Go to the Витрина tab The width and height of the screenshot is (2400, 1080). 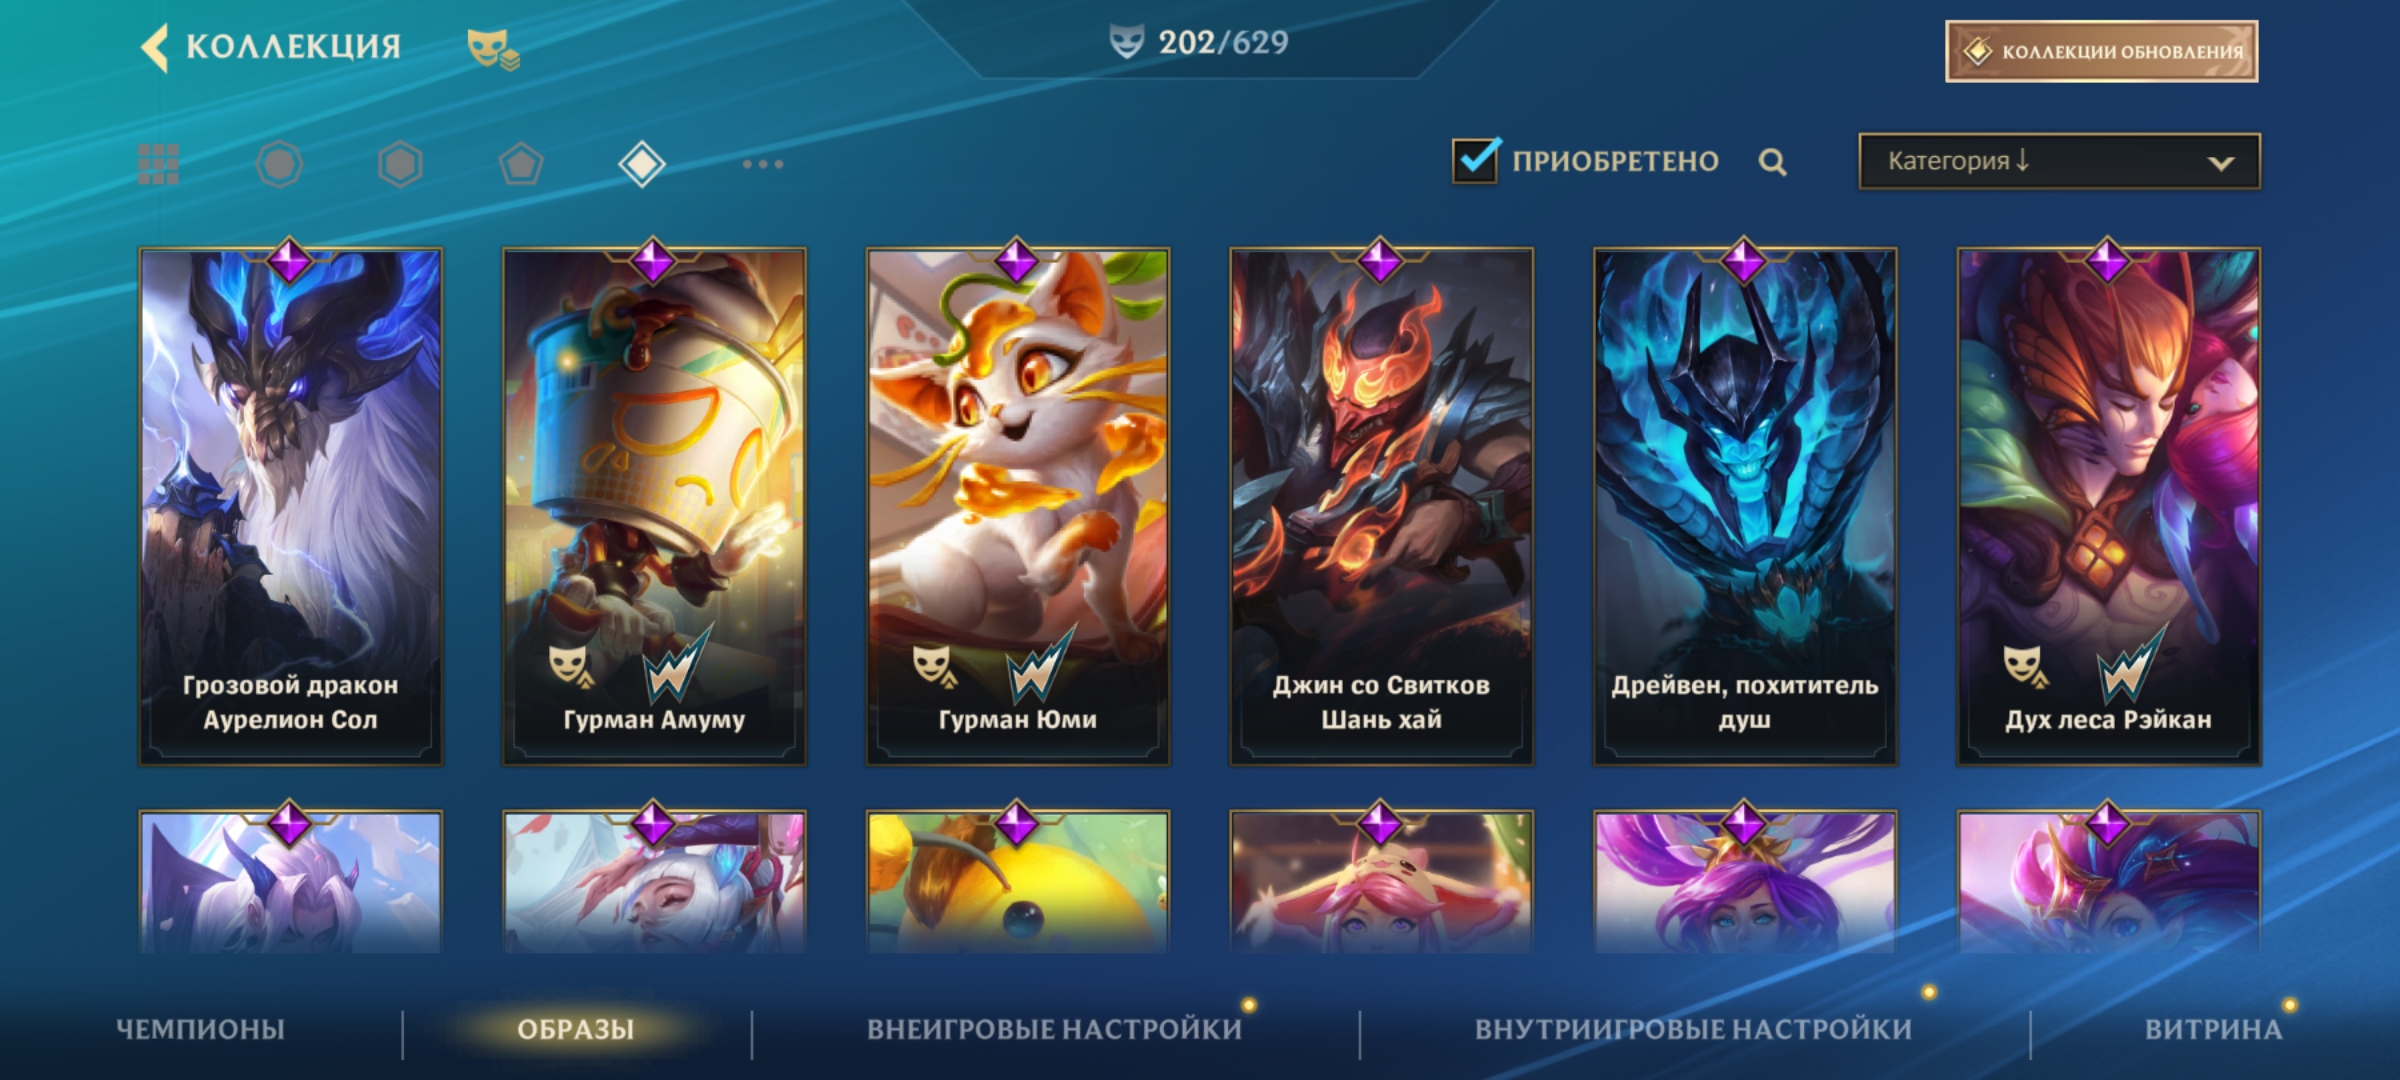point(2213,1029)
